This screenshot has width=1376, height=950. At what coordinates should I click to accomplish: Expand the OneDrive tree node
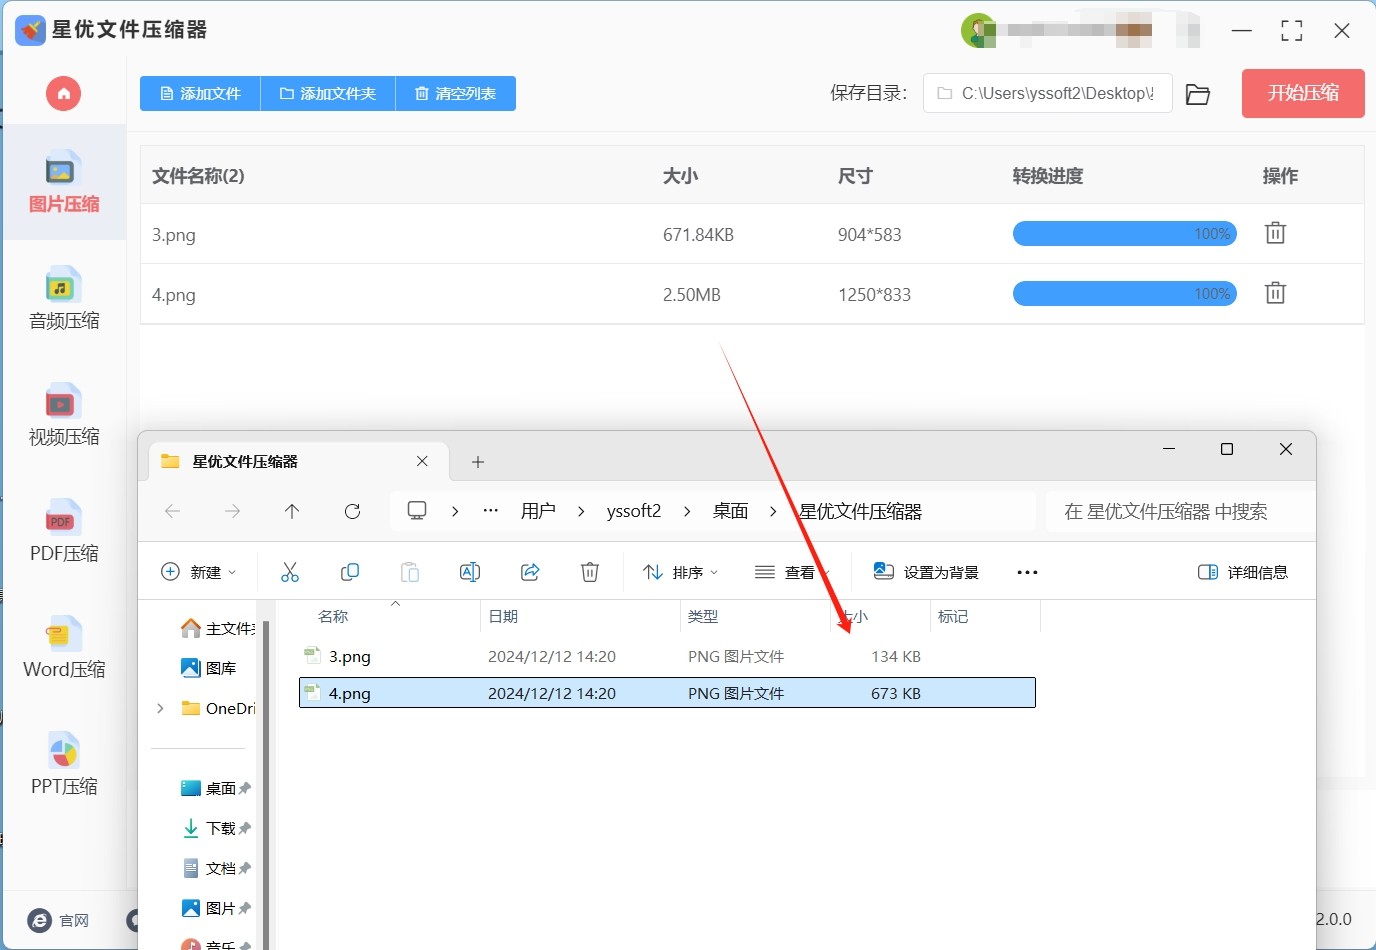[x=160, y=708]
